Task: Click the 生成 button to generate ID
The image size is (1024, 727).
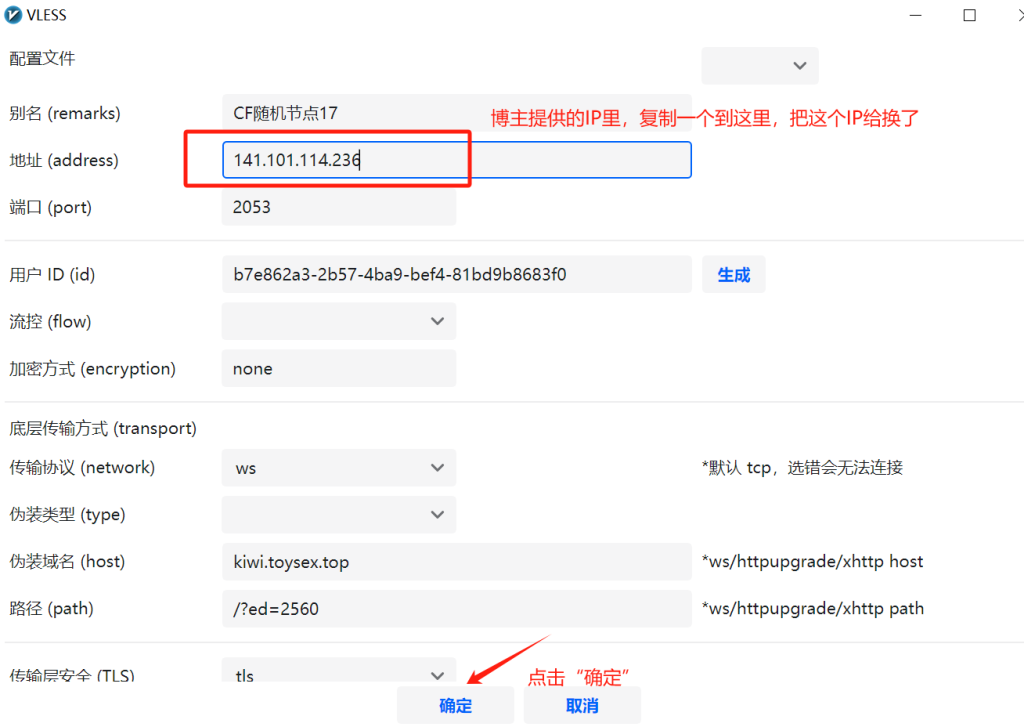Action: pyautogui.click(x=733, y=274)
